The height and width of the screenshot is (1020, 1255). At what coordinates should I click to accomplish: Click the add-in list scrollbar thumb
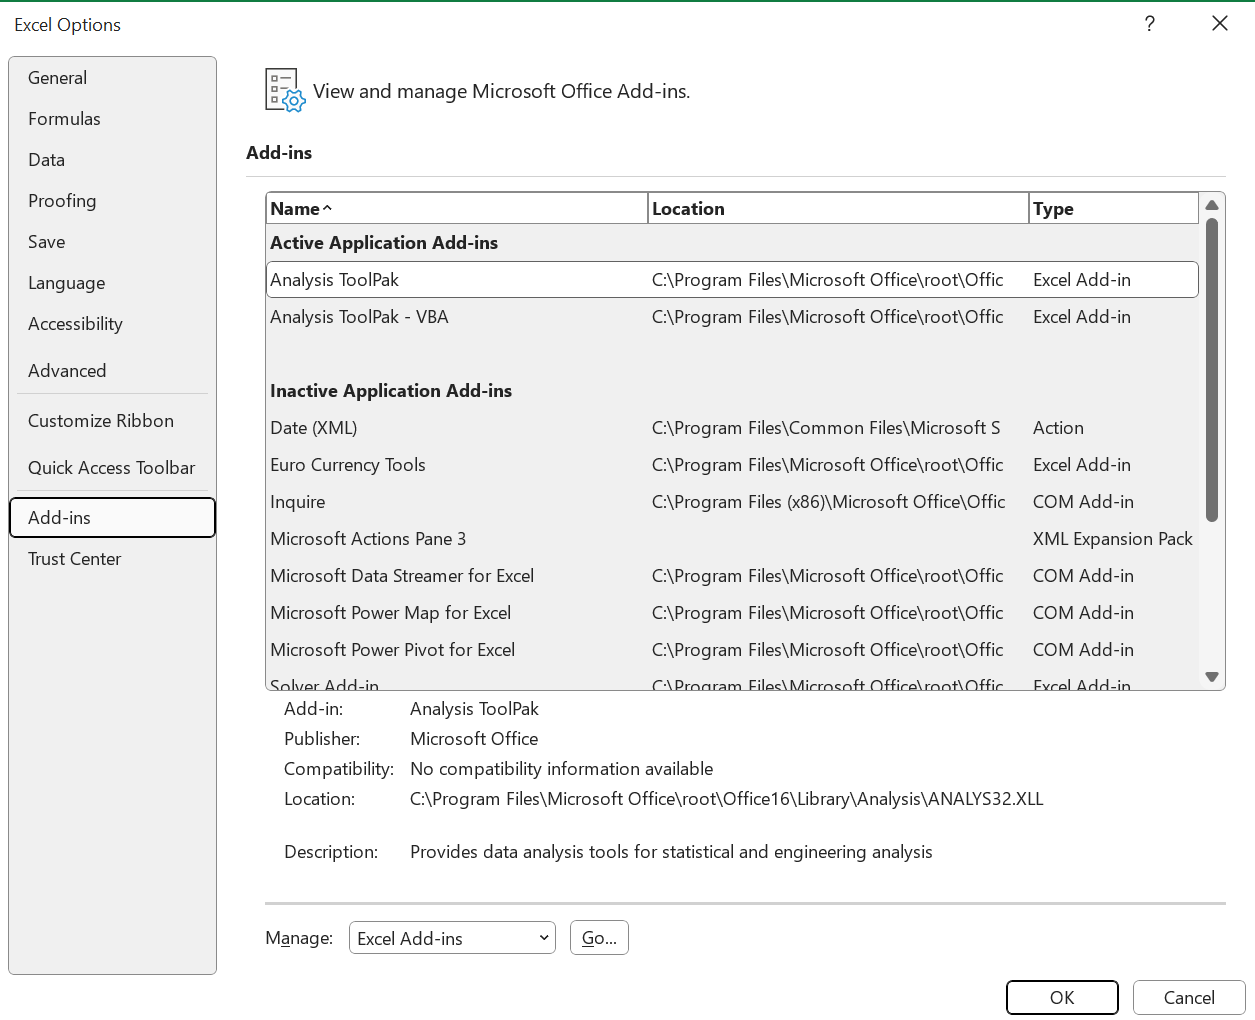(1212, 370)
